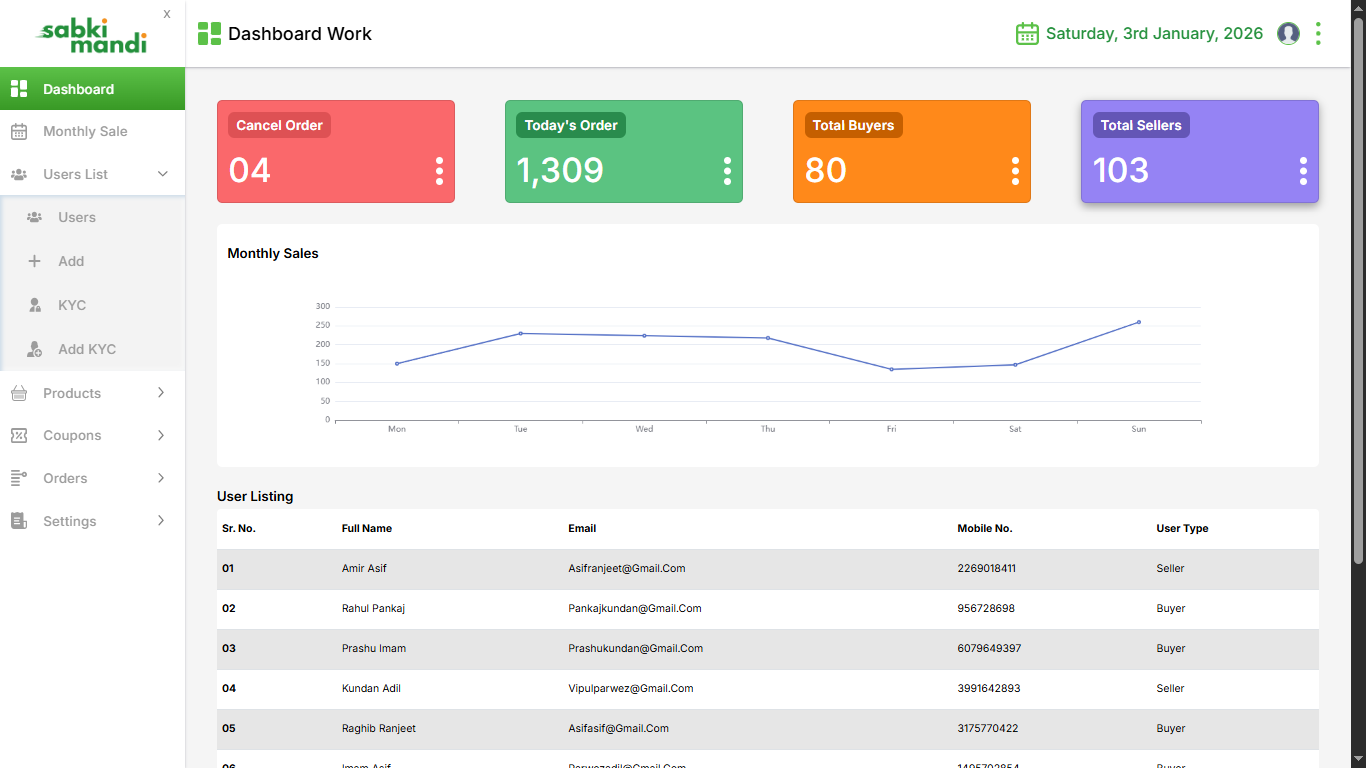Open the KYC submenu item
Viewport: 1366px width, 768px height.
72,305
